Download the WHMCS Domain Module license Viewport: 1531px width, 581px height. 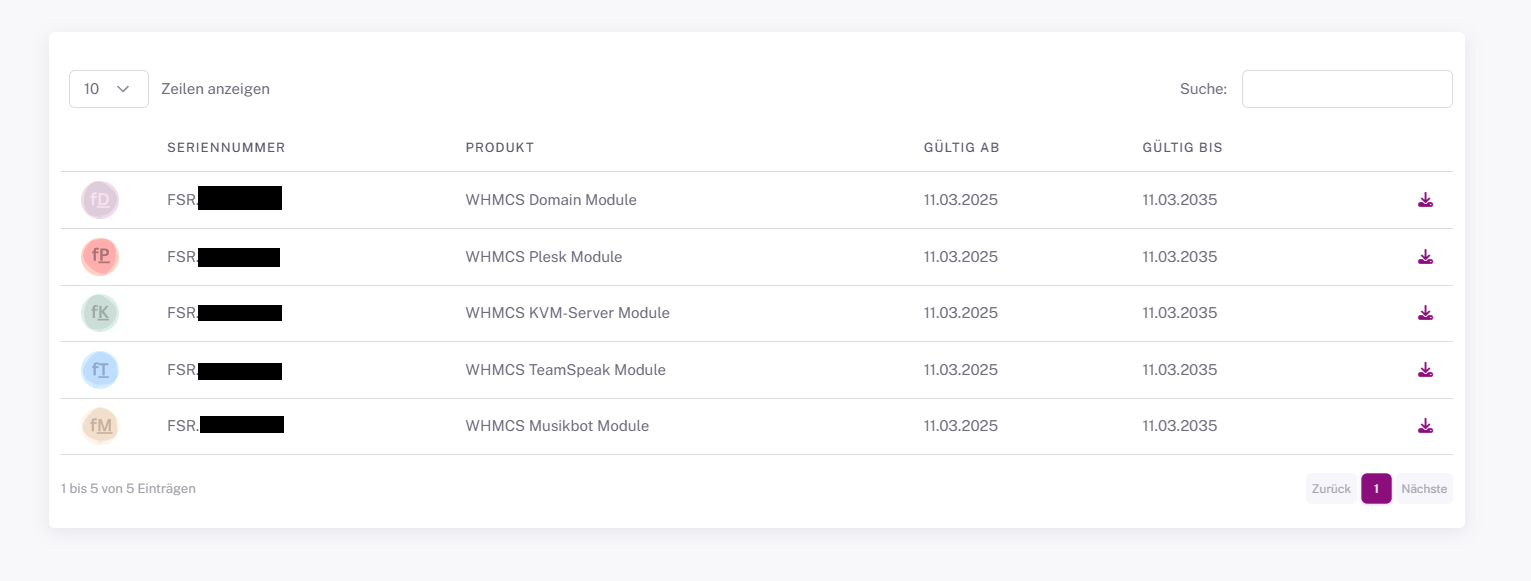(1425, 200)
